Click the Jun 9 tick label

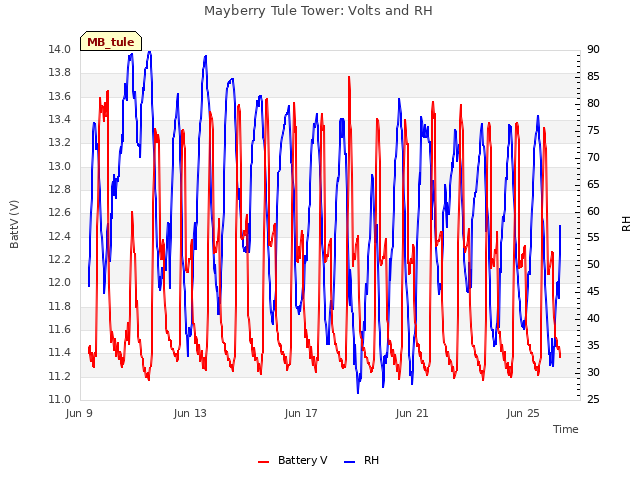point(79,413)
